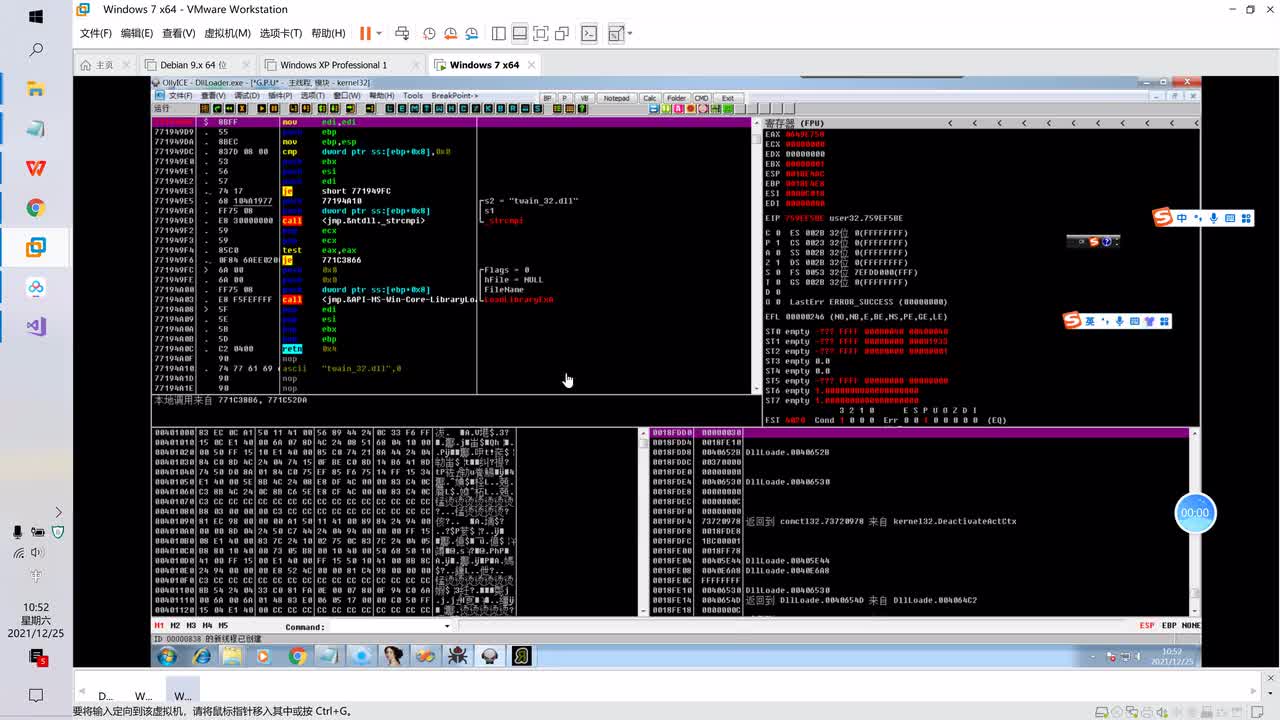Image resolution: width=1280 pixels, height=720 pixels.
Task: Open the VMware snapshot manager
Action: 471,33
